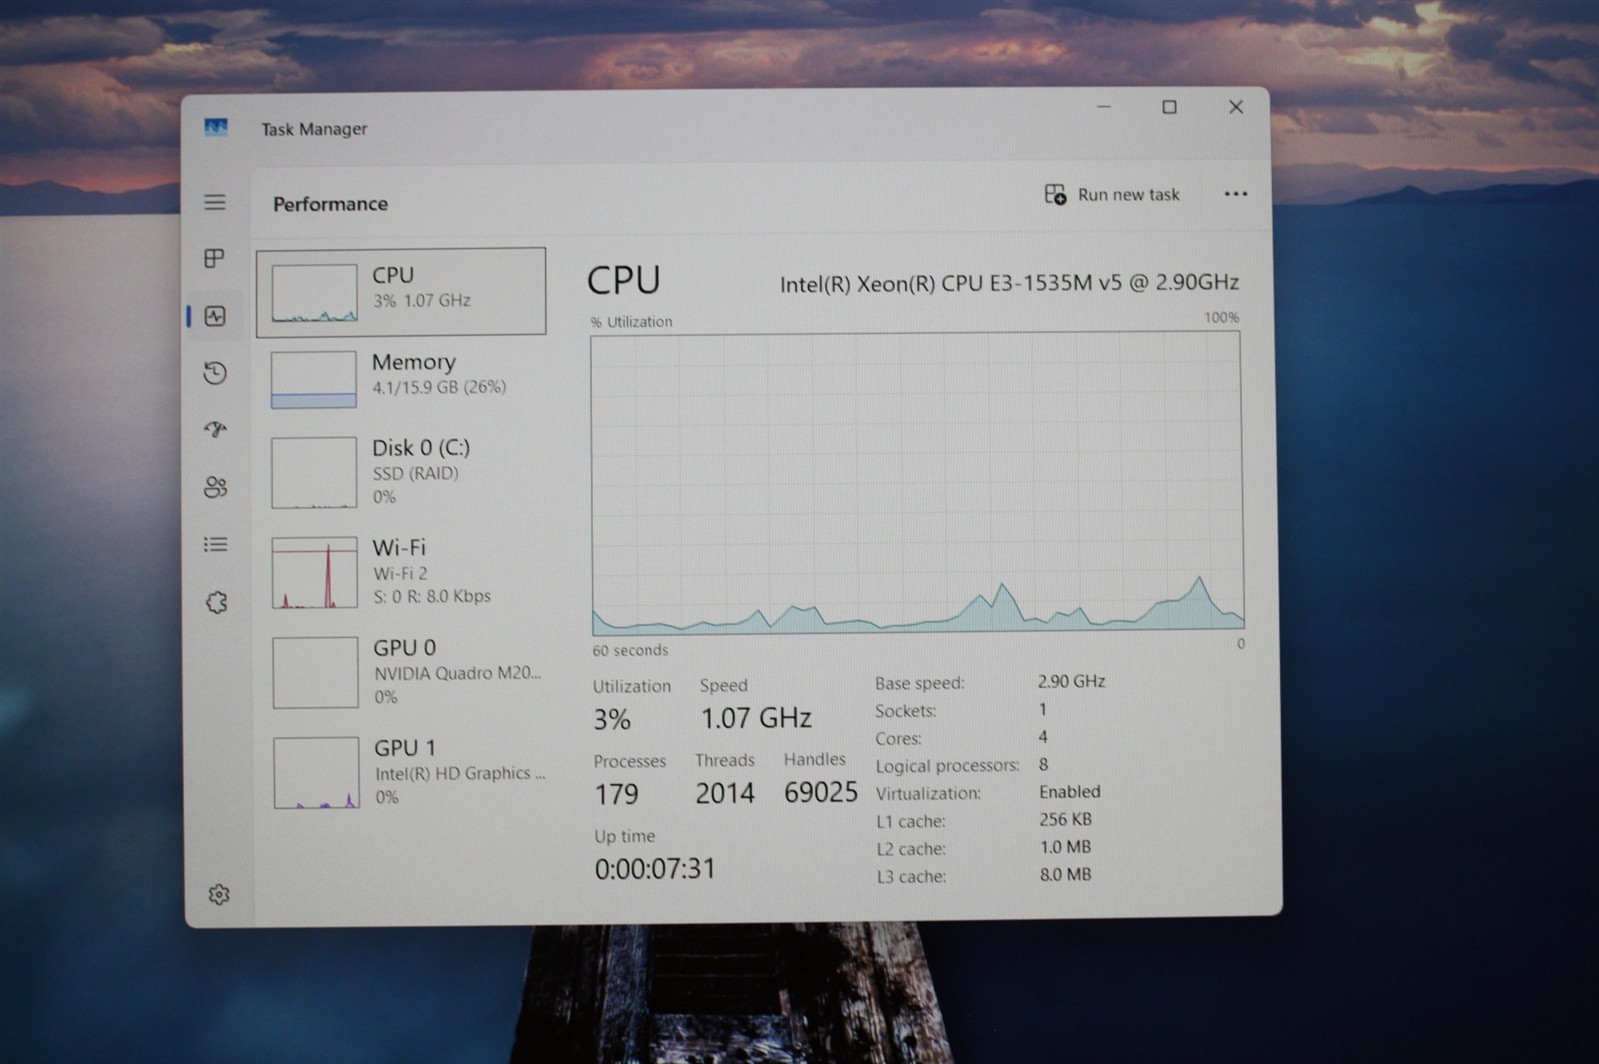
Task: Open the App history page icon
Action: click(215, 373)
